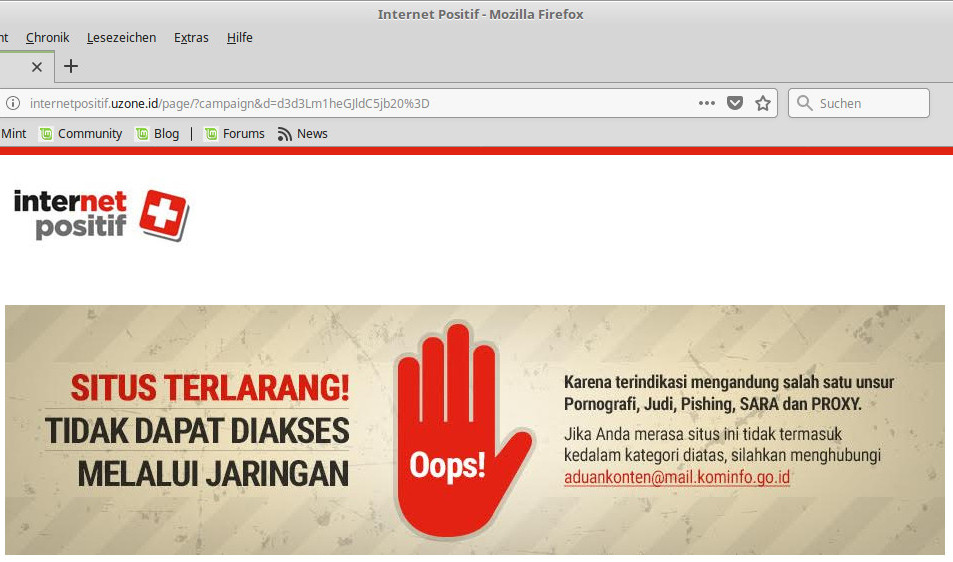953x562 pixels.
Task: Close the current browser tab
Action: tap(36, 67)
